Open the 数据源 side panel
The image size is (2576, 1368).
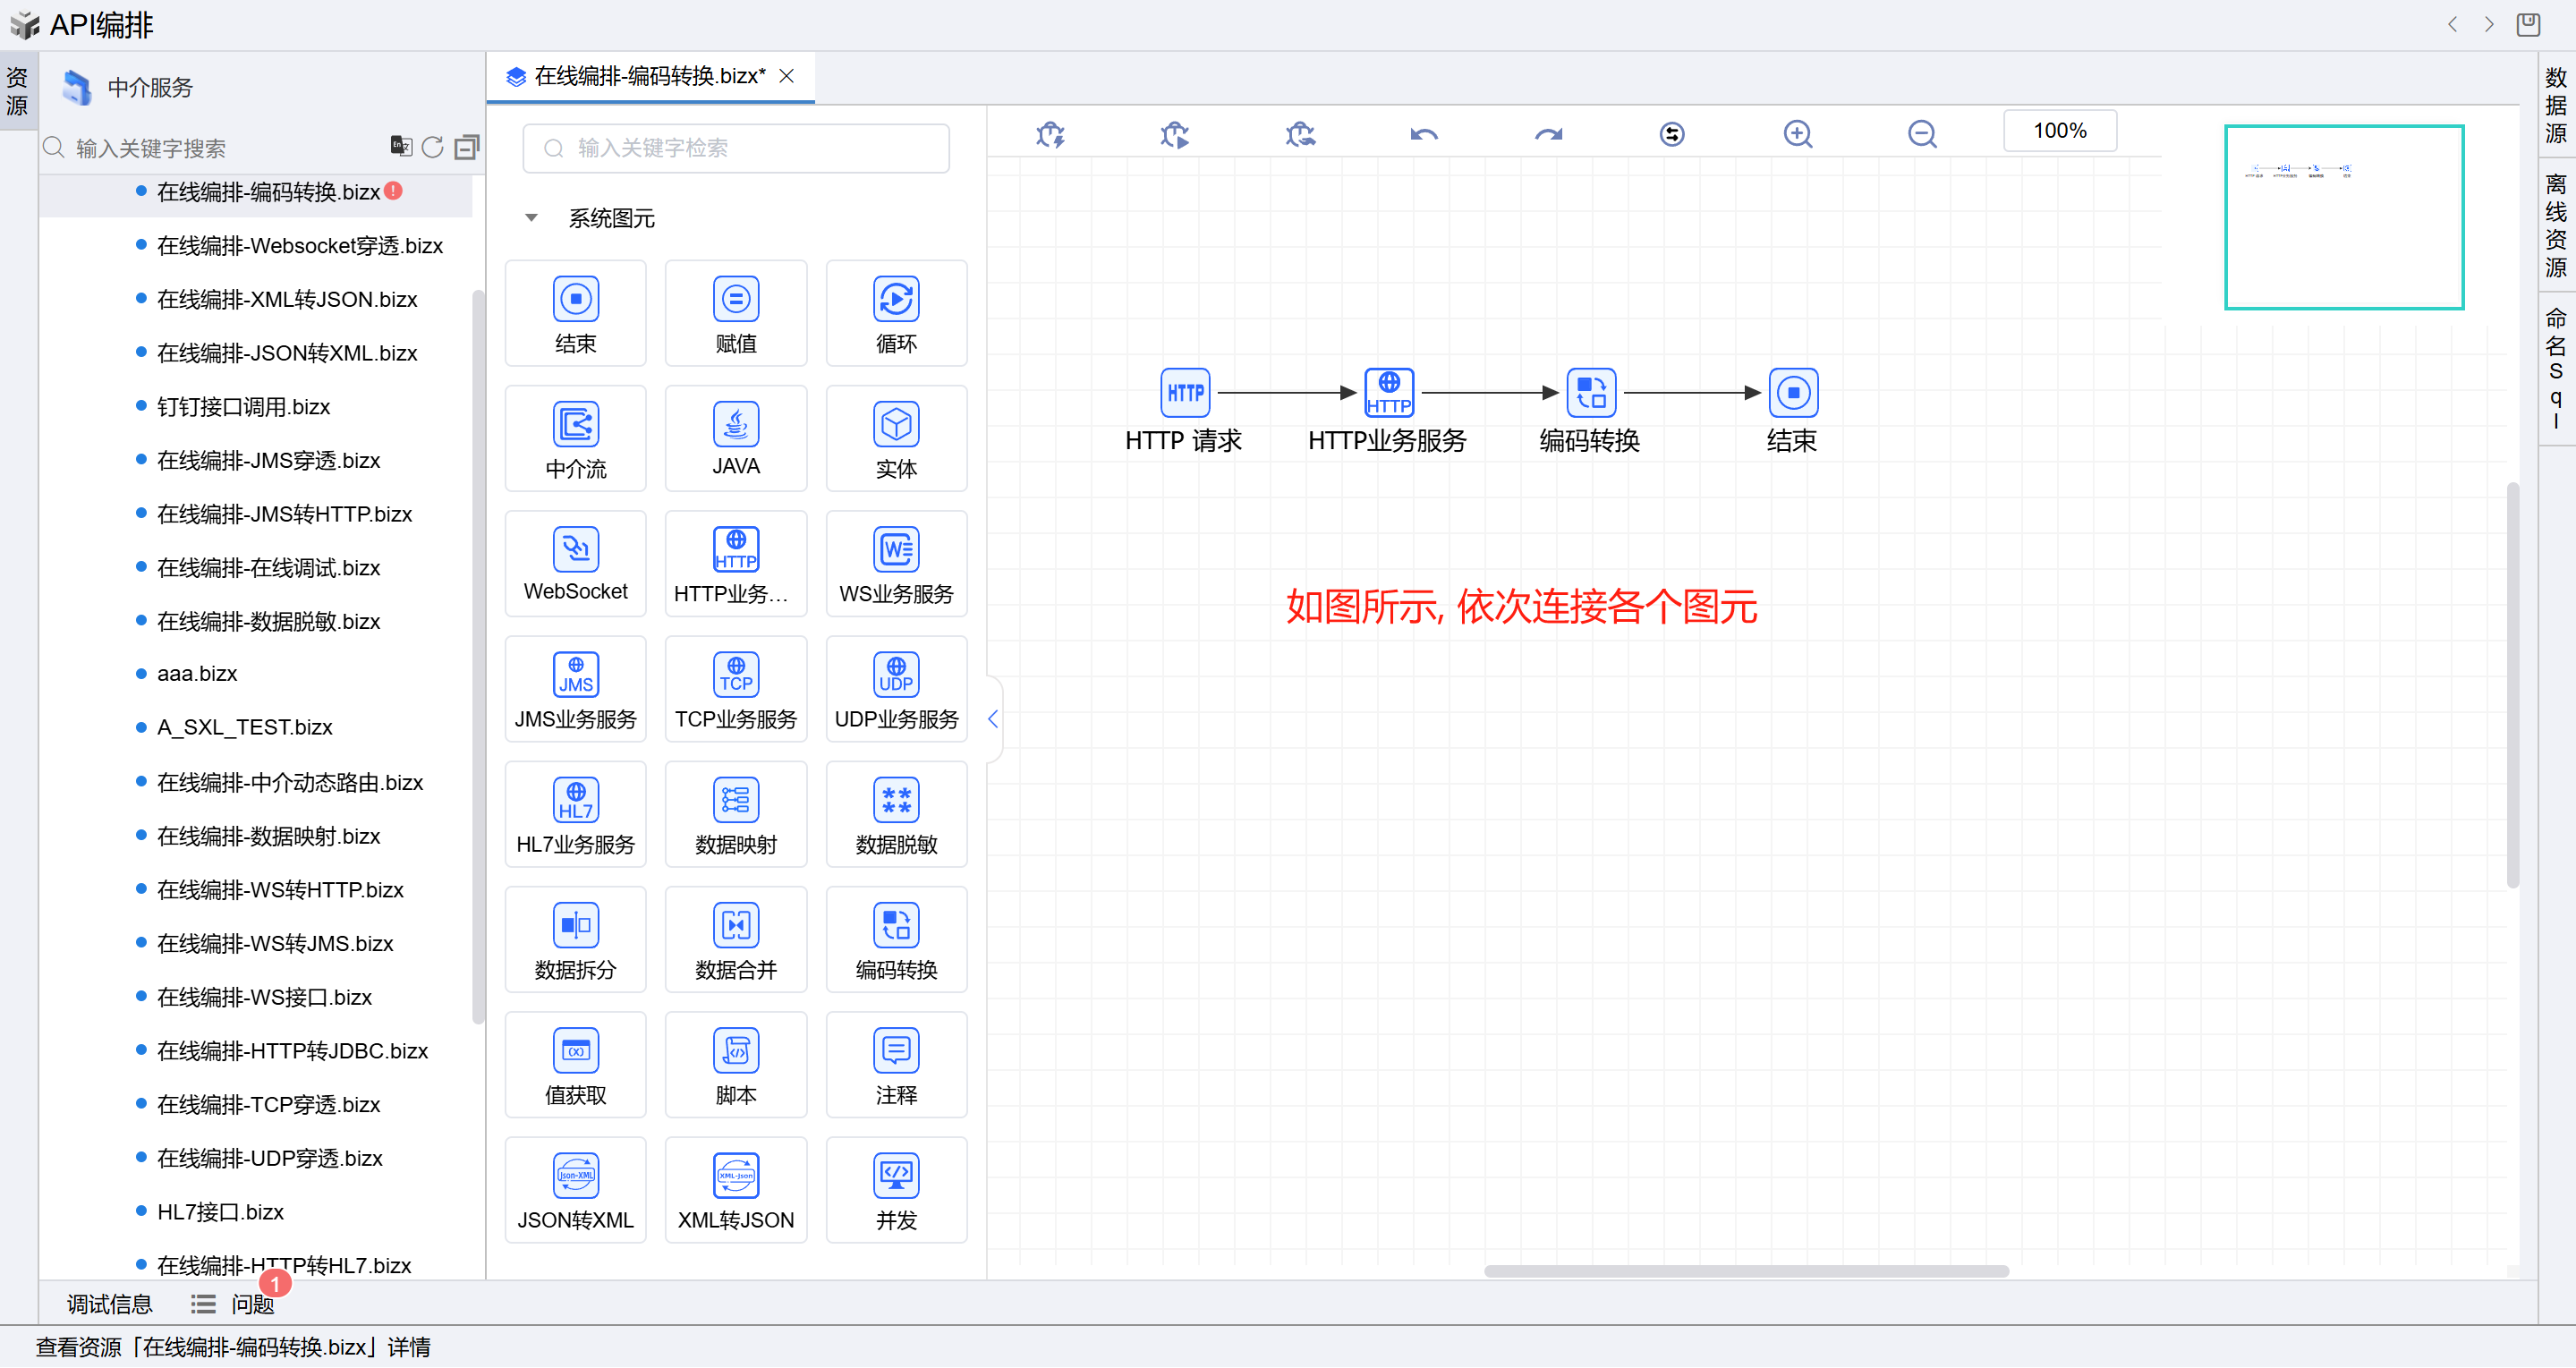[x=2555, y=104]
